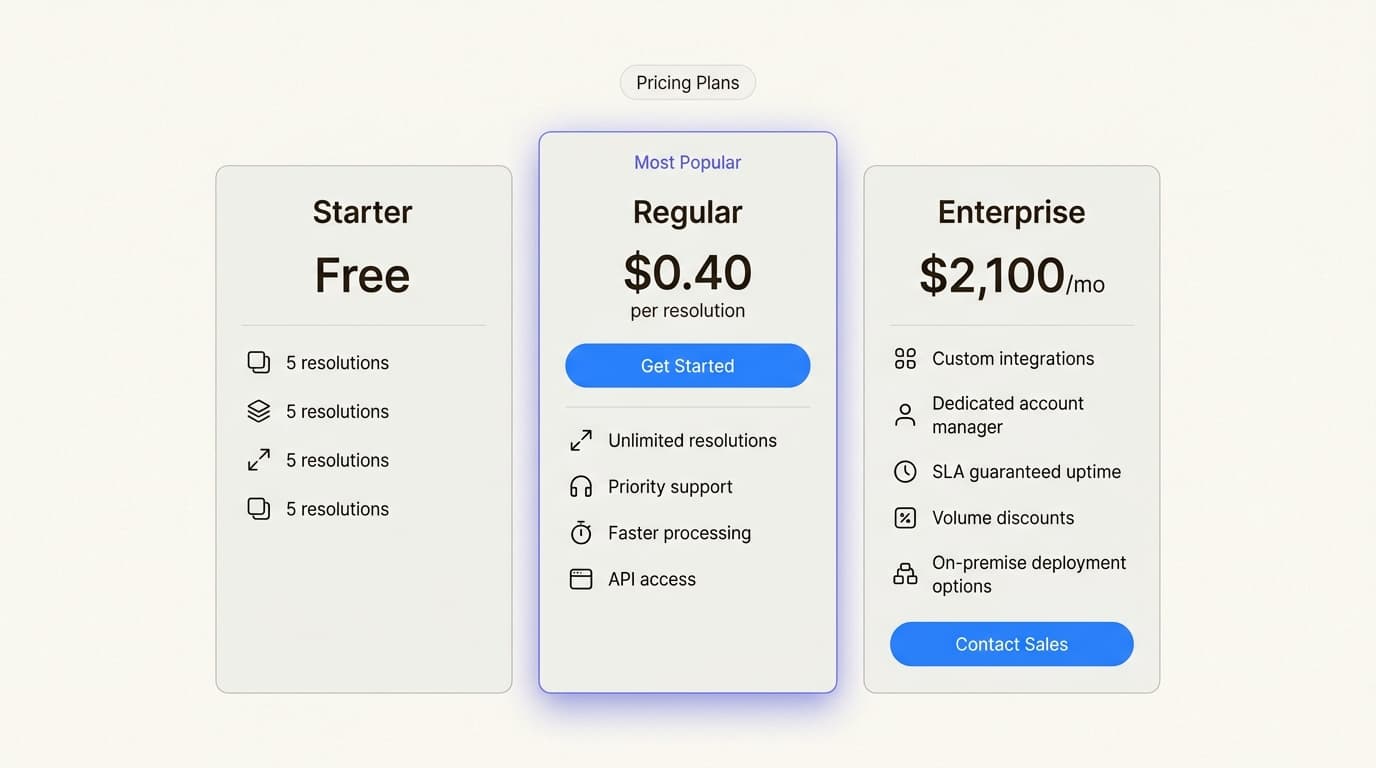Image resolution: width=1376 pixels, height=768 pixels.
Task: Click the copy icon on last Starter feature
Action: pyautogui.click(x=258, y=508)
